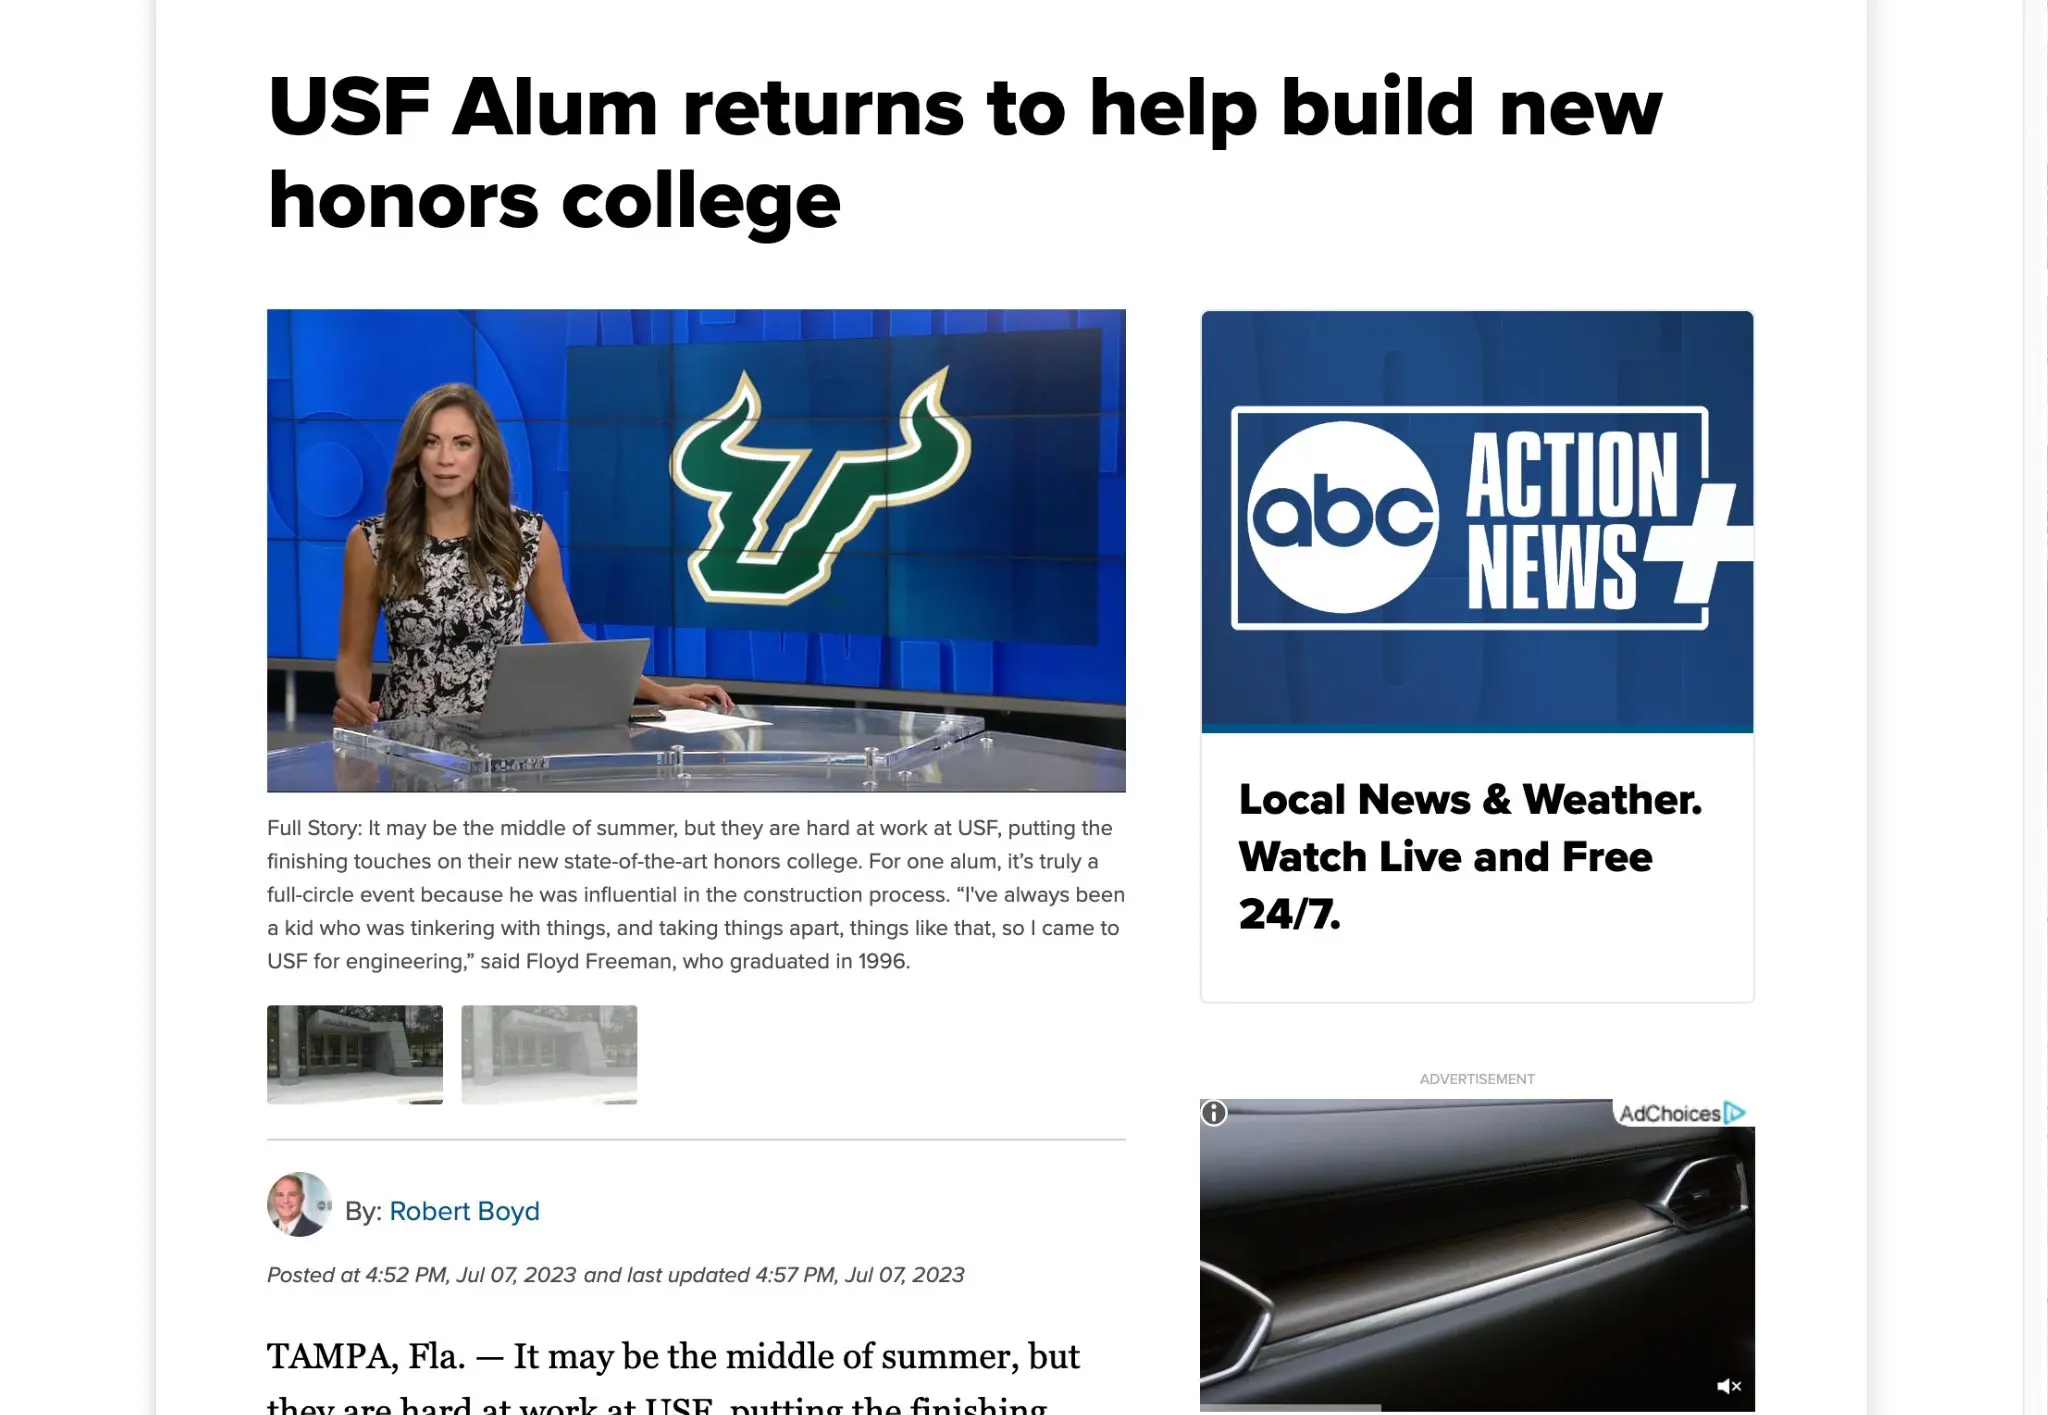Screen dimensions: 2048x1415
Task: Click the "Full Story" video caption text
Action: point(696,894)
